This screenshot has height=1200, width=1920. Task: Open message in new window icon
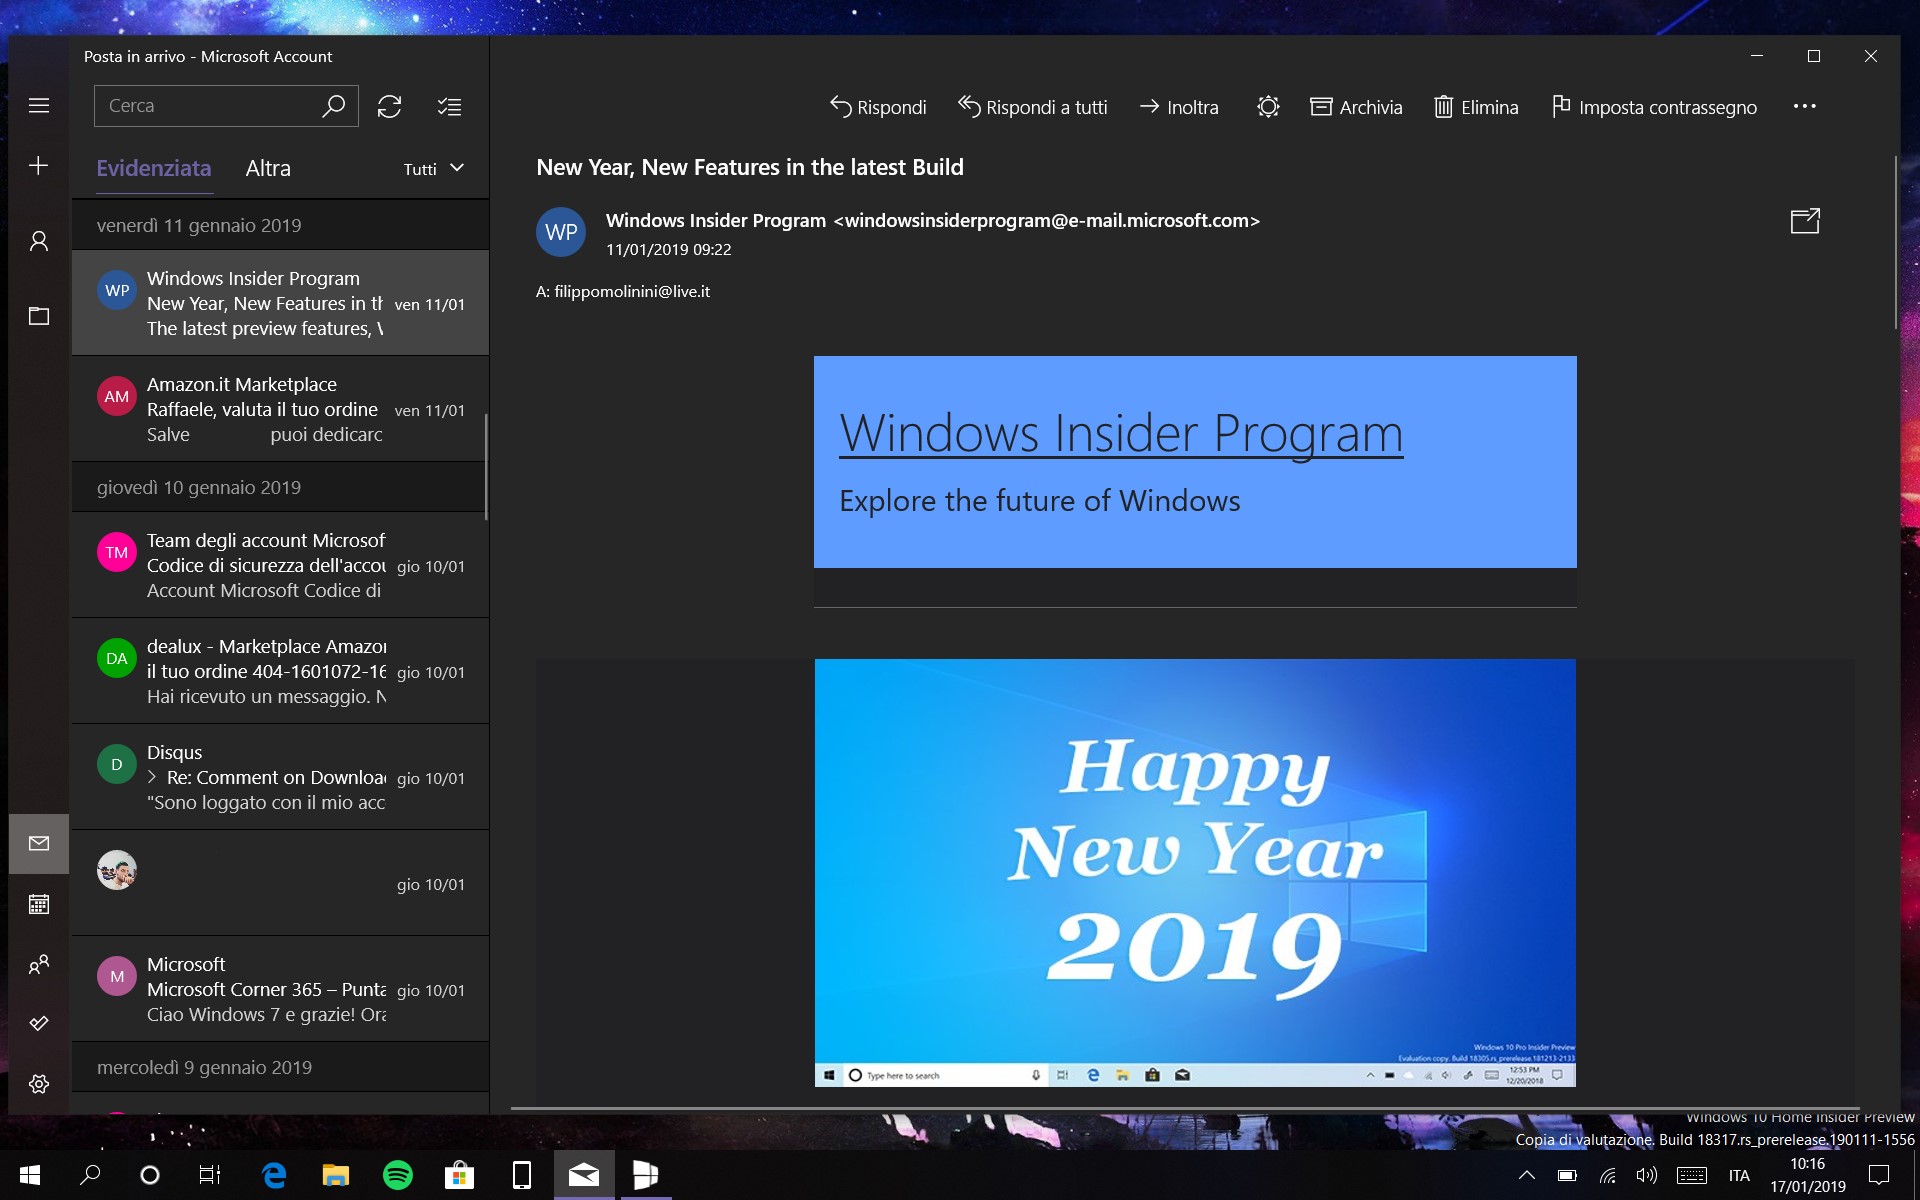coord(1805,221)
